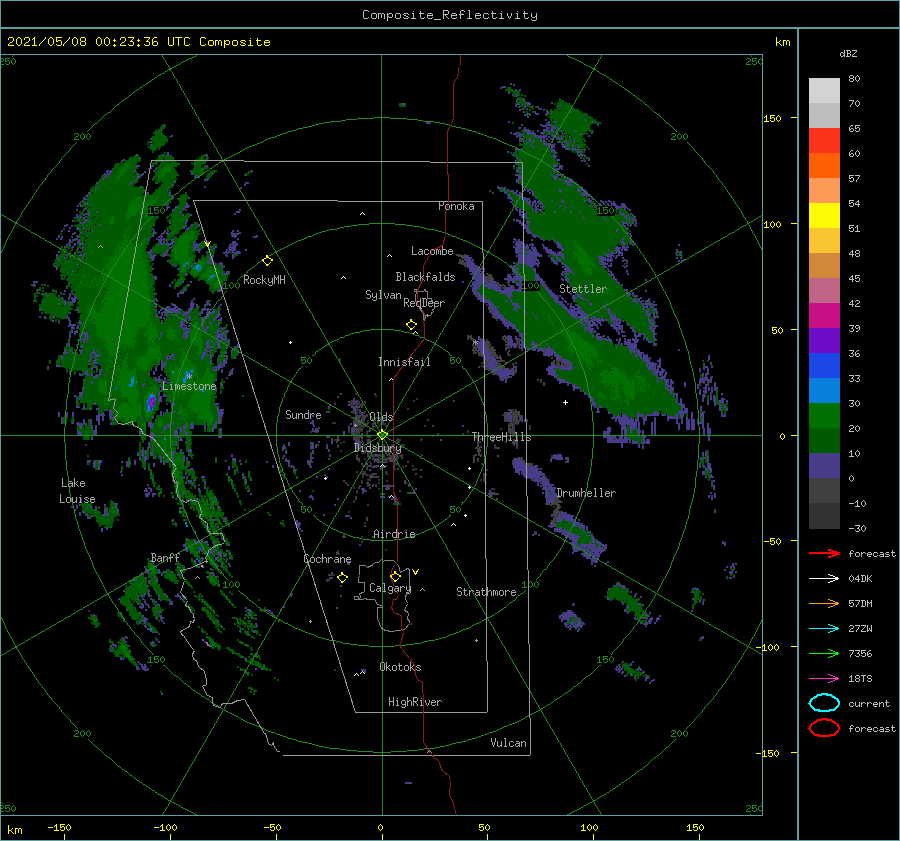Click the Vulcan label
Image resolution: width=900 pixels, height=841 pixels.
pos(509,743)
